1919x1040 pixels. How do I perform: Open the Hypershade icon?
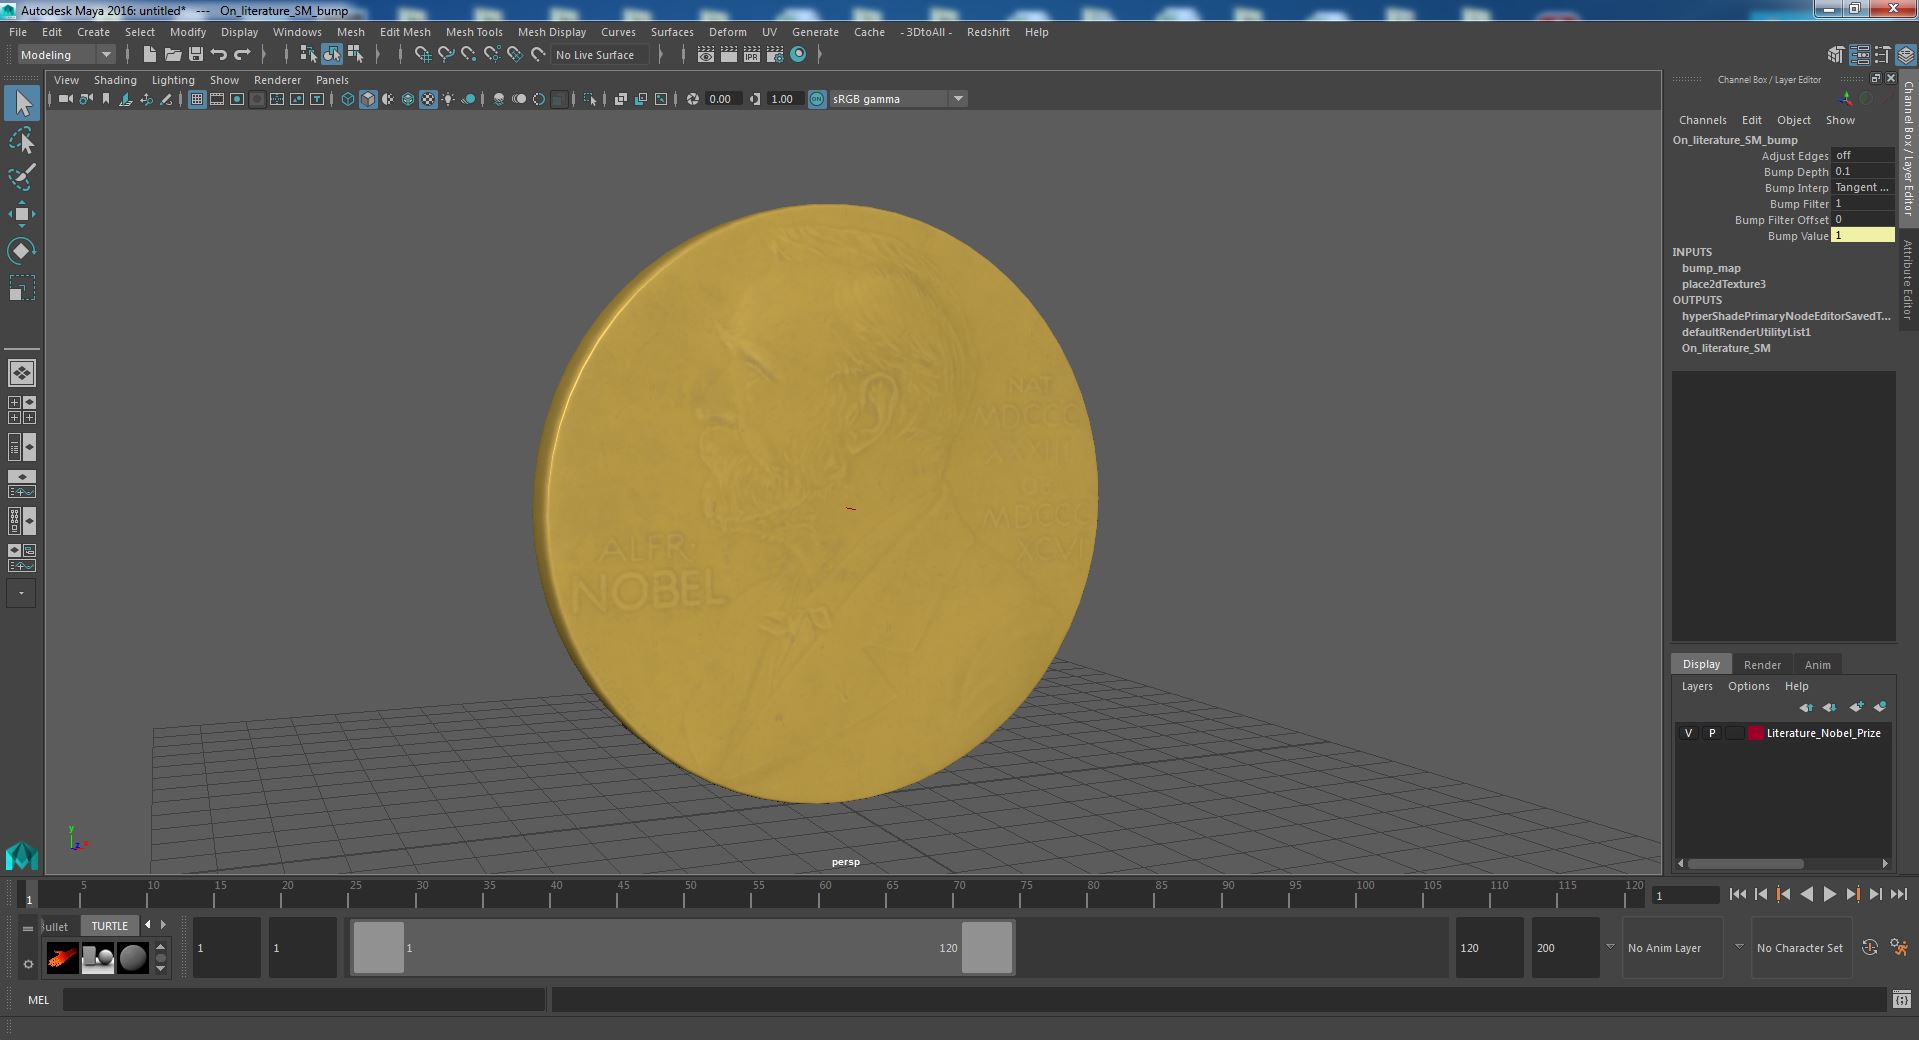[x=798, y=55]
